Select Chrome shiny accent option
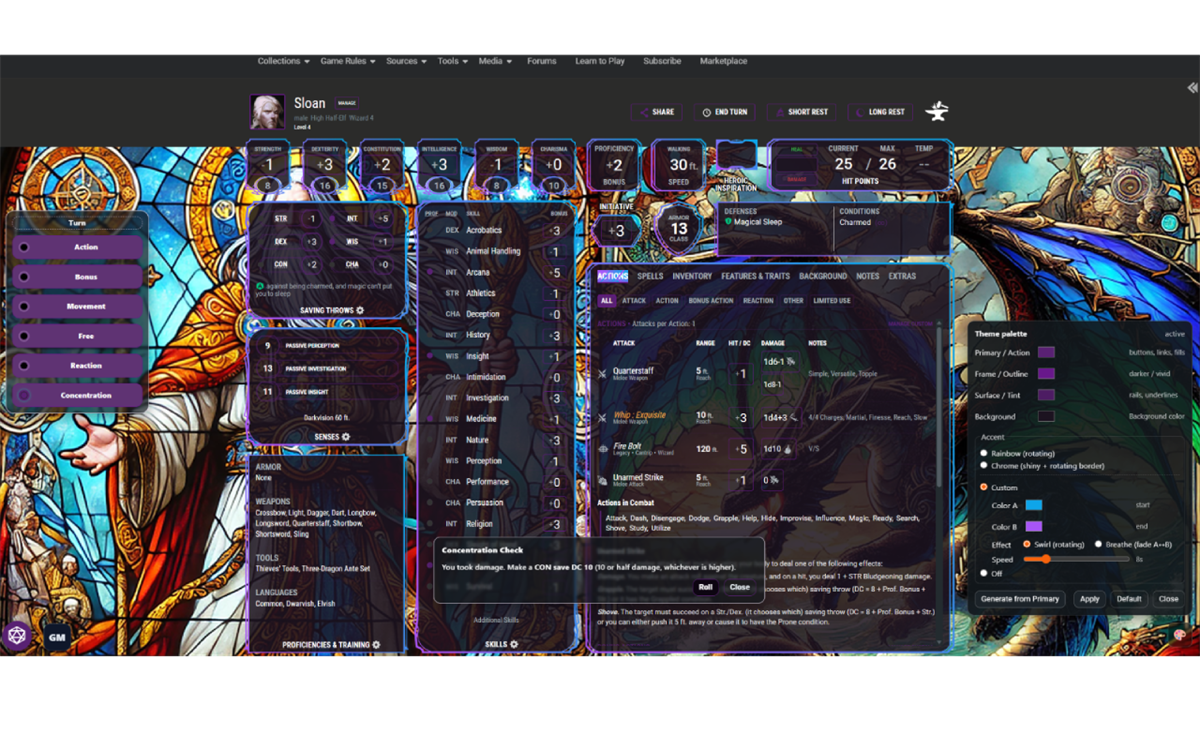This screenshot has width=1200, height=750. click(984, 465)
